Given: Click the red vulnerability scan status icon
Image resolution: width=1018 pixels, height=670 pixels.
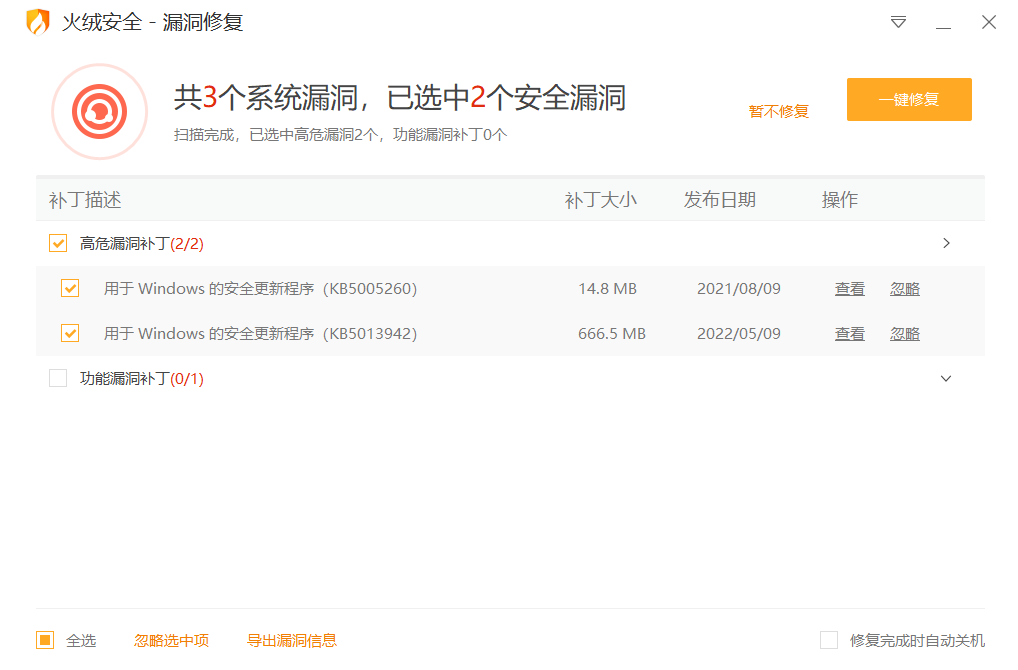Looking at the screenshot, I should click(x=99, y=111).
